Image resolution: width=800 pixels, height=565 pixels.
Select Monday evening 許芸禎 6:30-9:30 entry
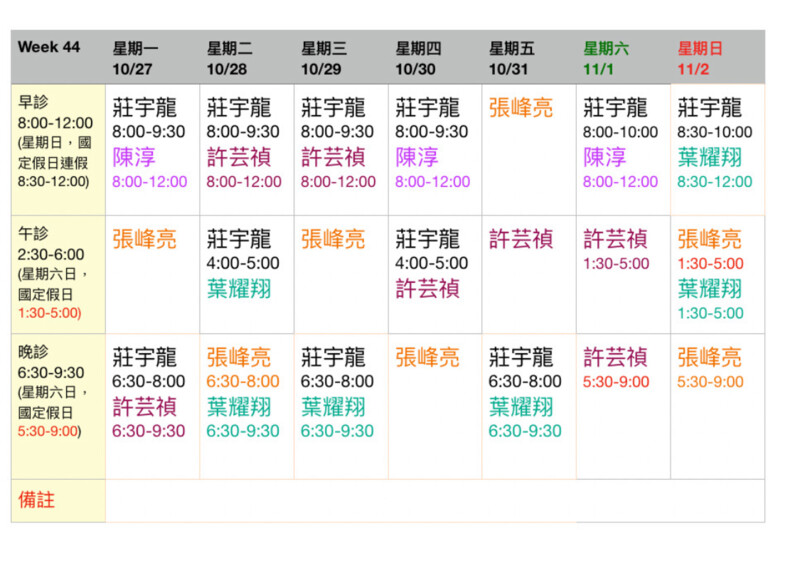(146, 418)
